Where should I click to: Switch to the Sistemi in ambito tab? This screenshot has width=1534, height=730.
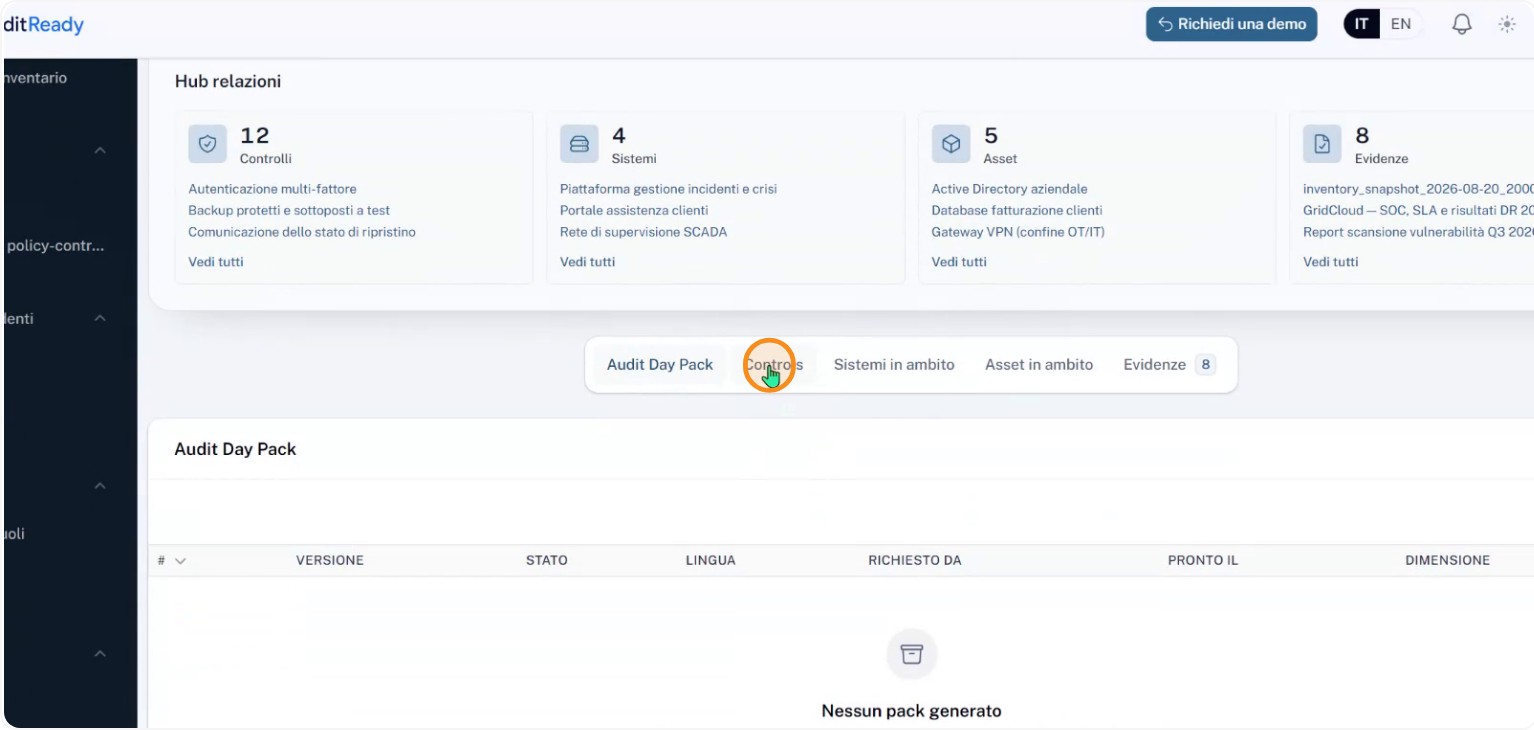[894, 365]
